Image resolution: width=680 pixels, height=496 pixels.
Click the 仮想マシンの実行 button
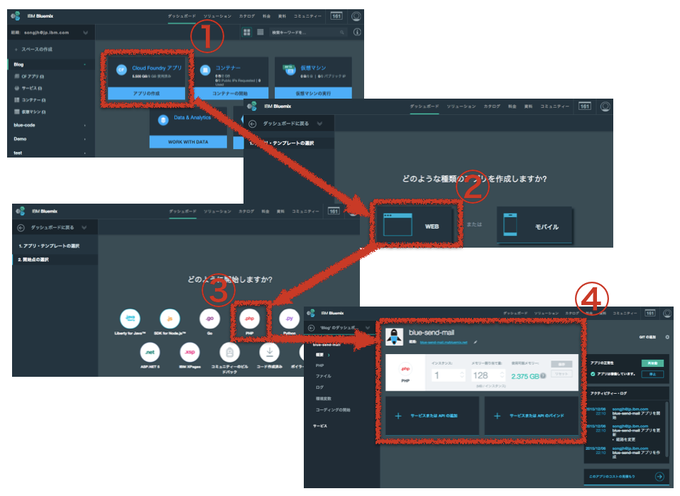(x=313, y=93)
